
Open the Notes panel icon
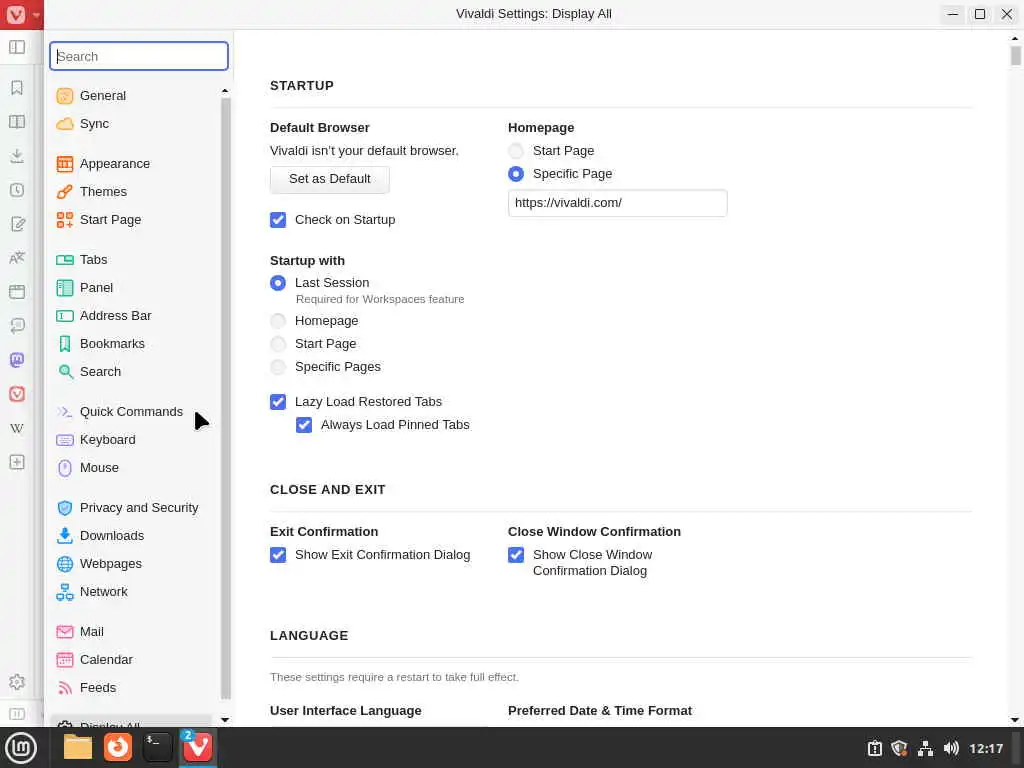(17, 224)
